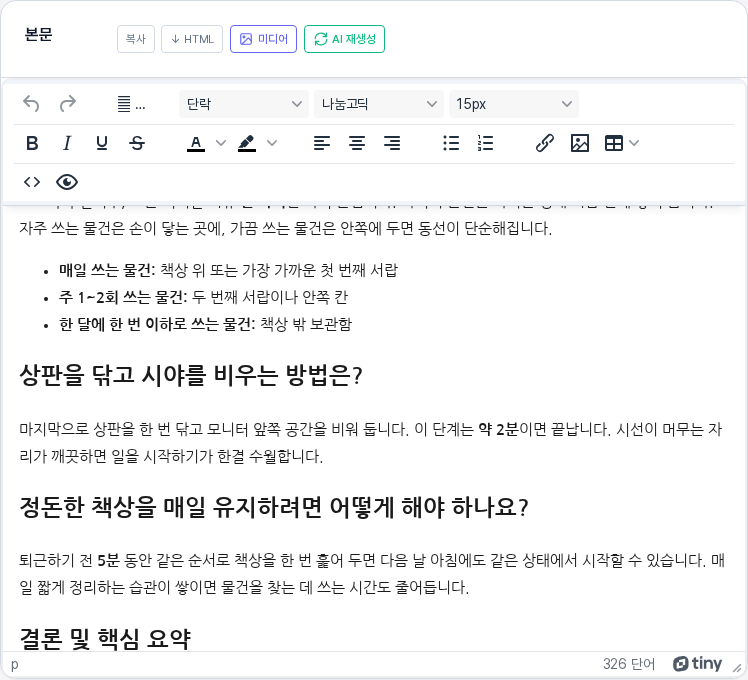This screenshot has width=748, height=680.
Task: Center align the text
Action: tap(357, 143)
